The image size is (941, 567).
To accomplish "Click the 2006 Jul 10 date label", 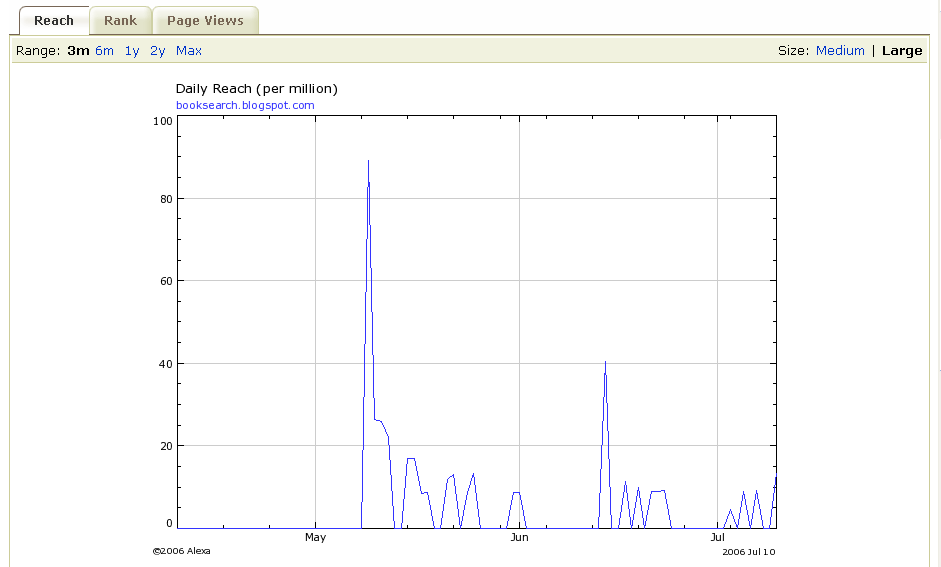I will (748, 551).
